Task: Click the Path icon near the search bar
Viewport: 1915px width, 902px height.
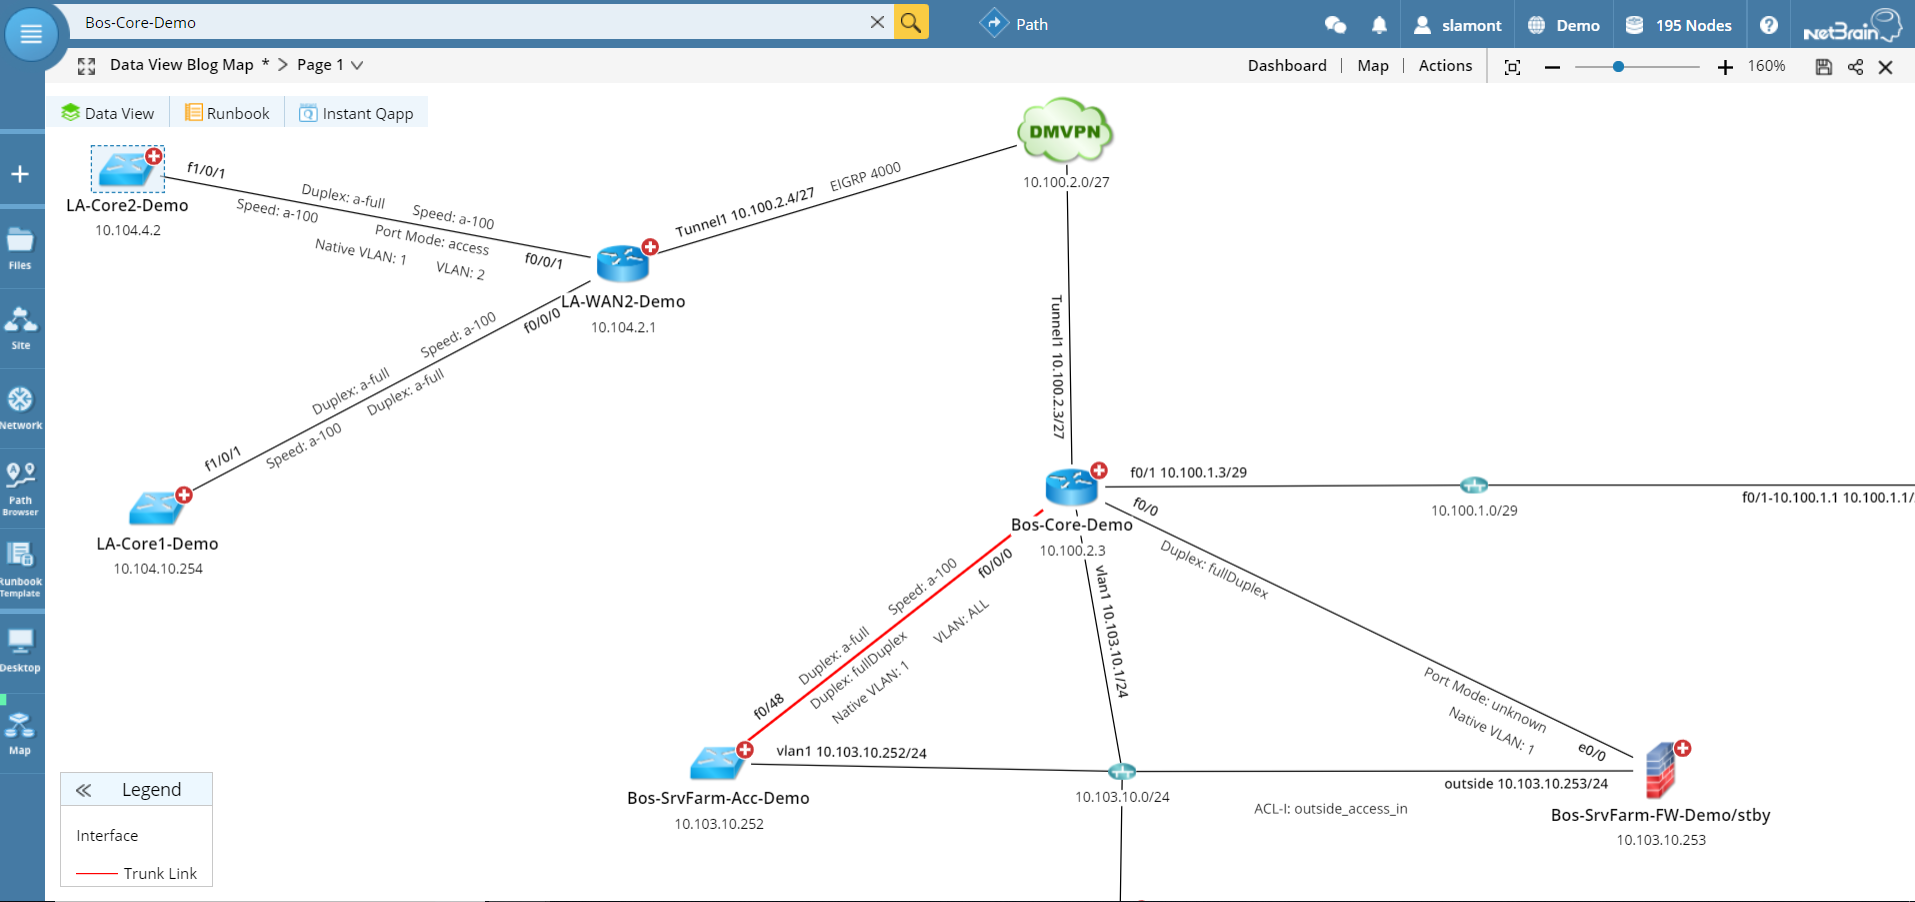Action: [994, 23]
